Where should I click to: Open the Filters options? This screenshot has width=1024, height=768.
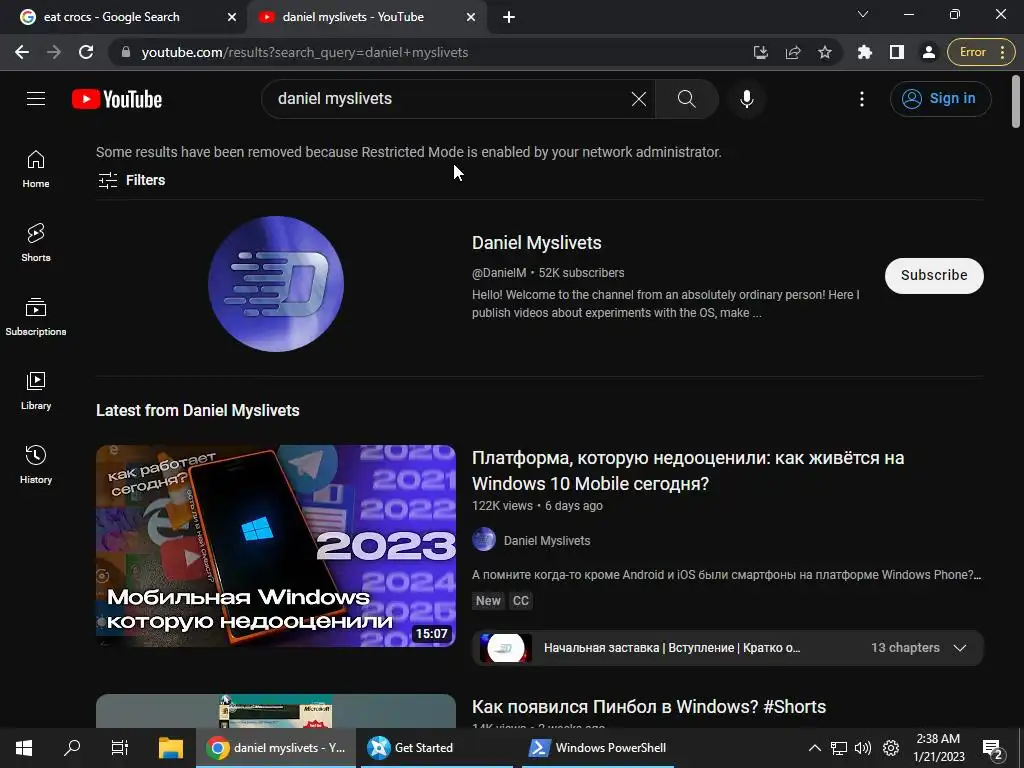131,180
